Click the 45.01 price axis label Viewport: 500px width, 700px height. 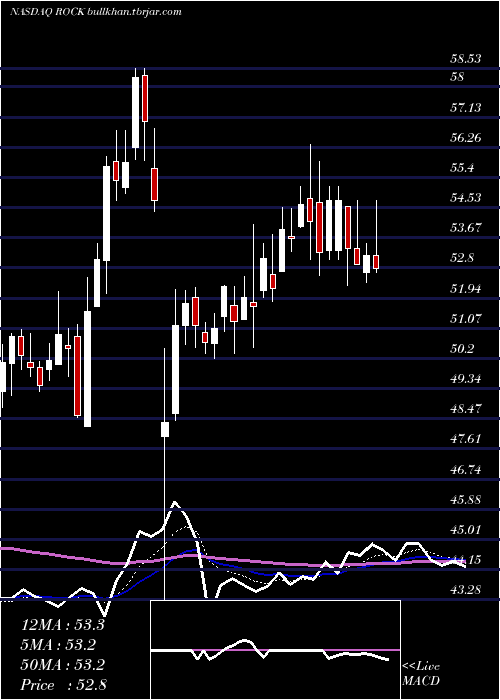click(x=466, y=529)
